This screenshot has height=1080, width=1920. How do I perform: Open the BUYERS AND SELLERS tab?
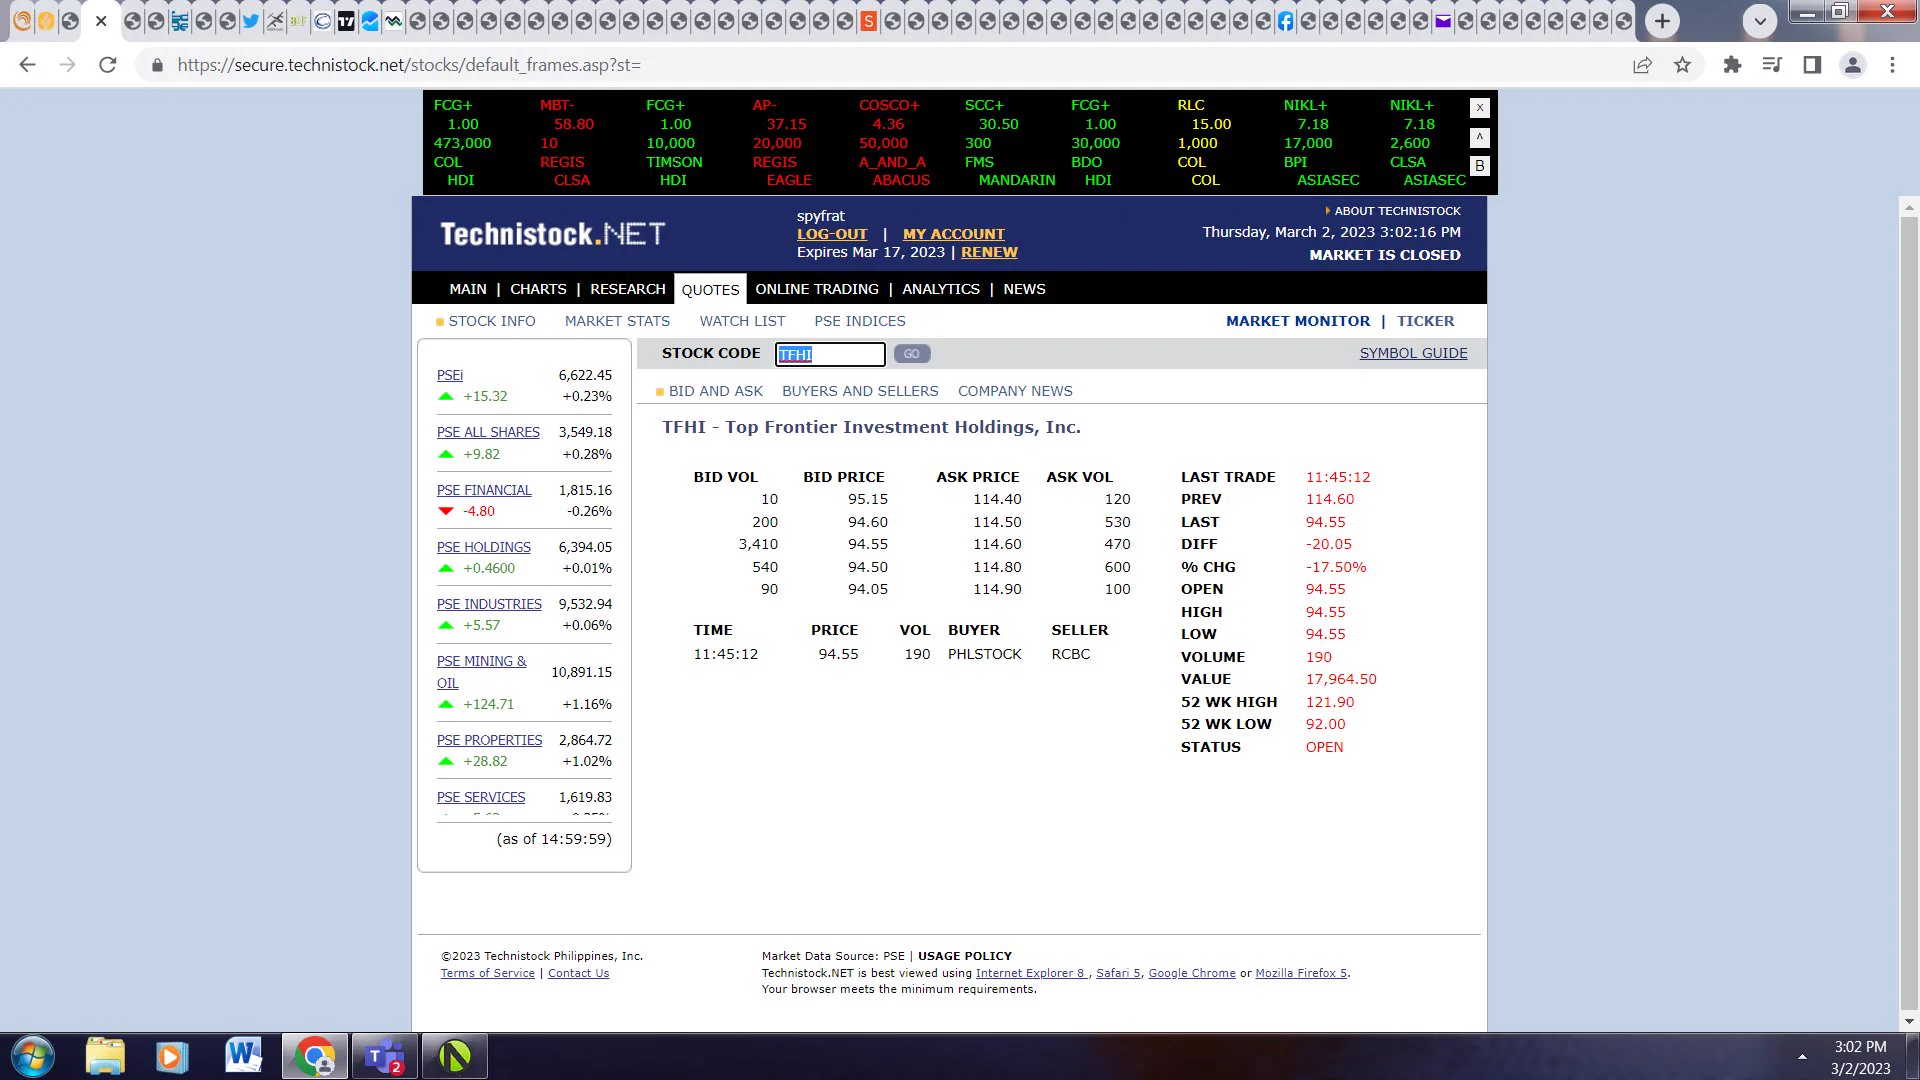(860, 391)
